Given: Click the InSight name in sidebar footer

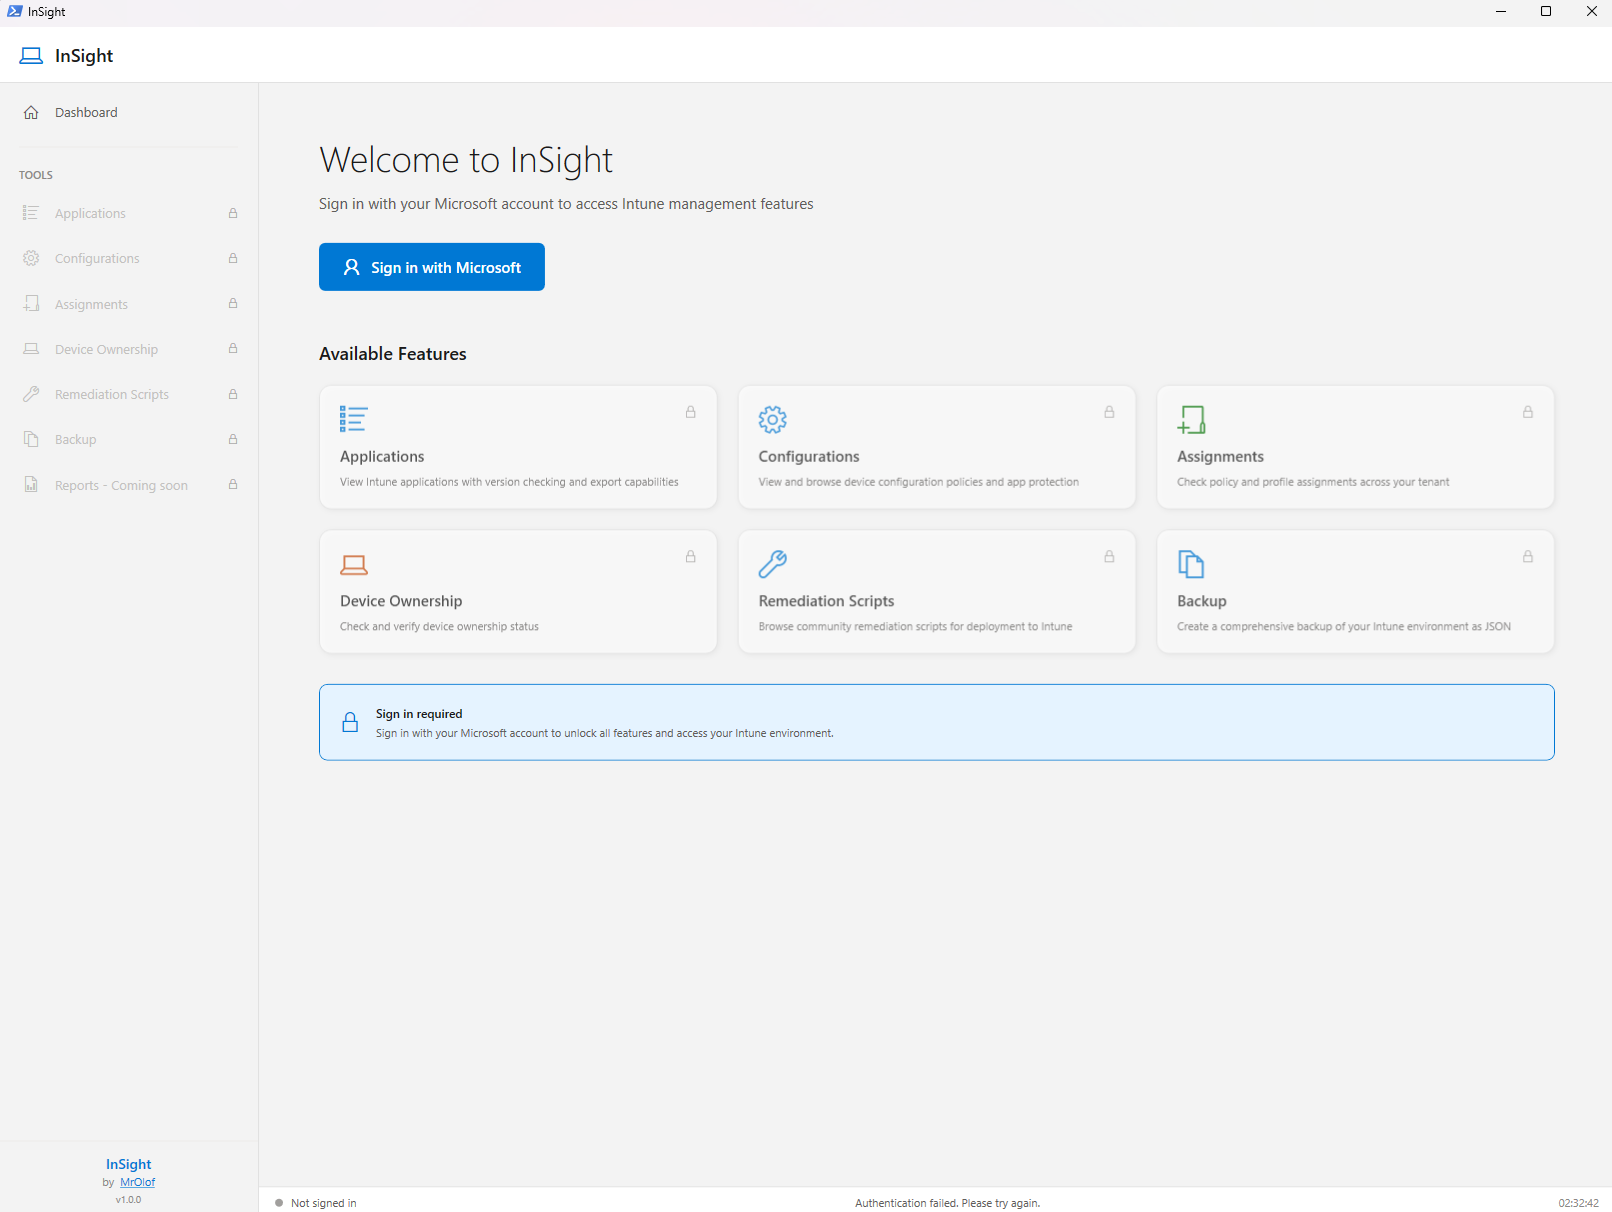Looking at the screenshot, I should click(x=129, y=1164).
